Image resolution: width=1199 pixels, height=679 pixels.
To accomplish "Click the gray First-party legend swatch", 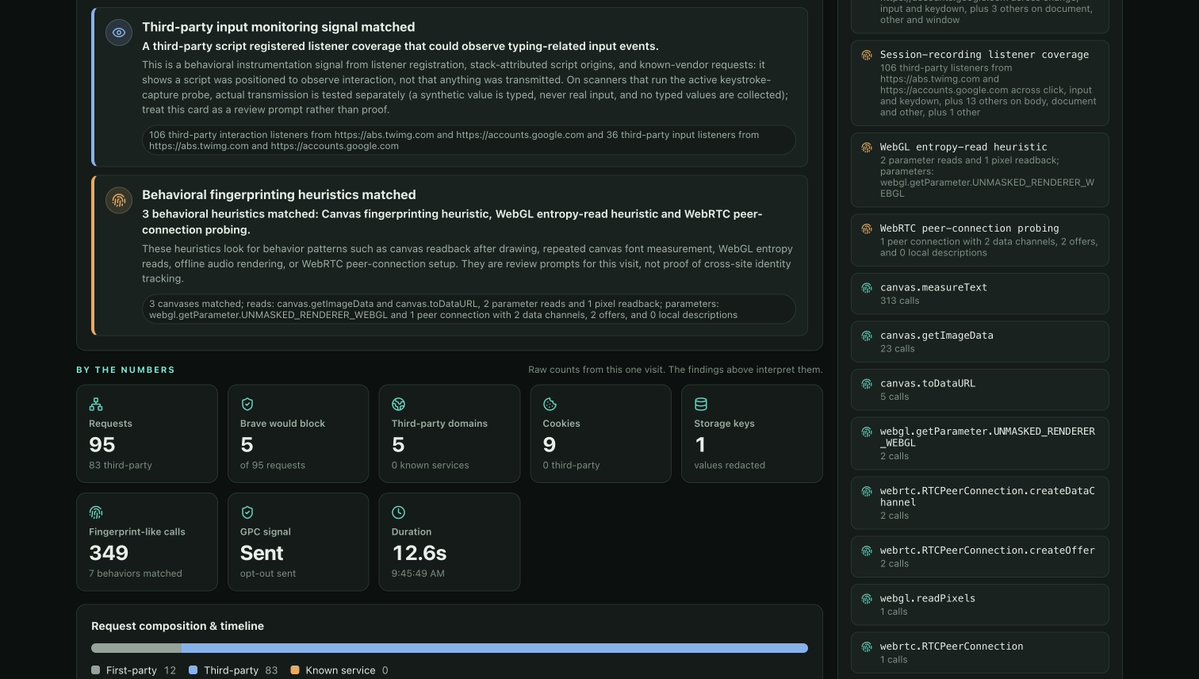I will (x=96, y=670).
